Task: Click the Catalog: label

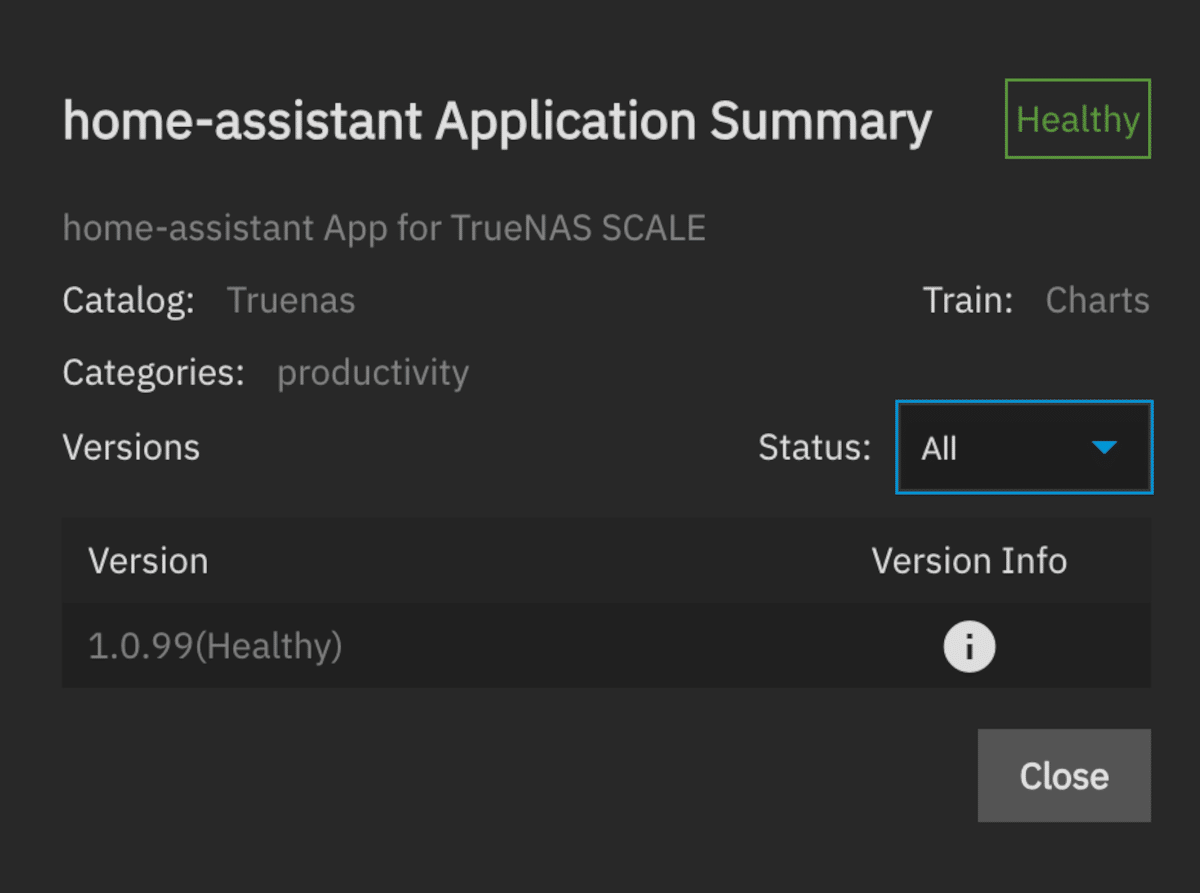Action: pos(128,300)
